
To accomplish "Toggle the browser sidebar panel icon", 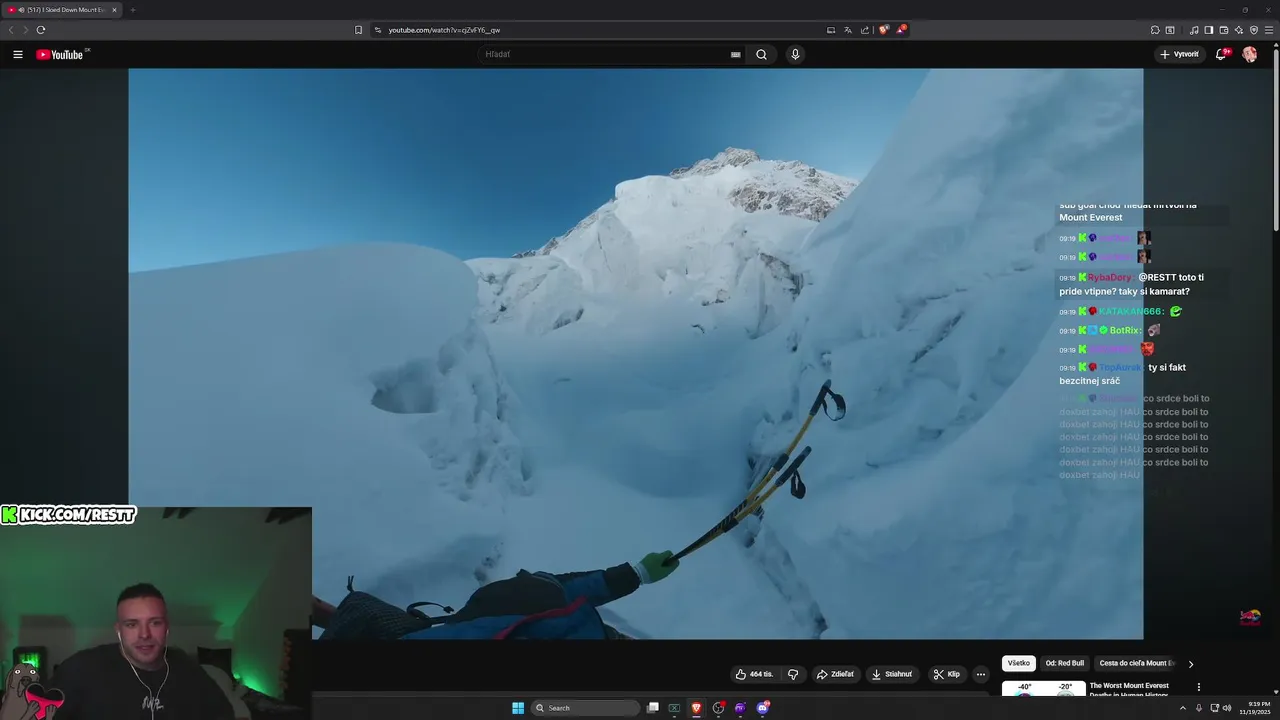I will coord(1209,30).
